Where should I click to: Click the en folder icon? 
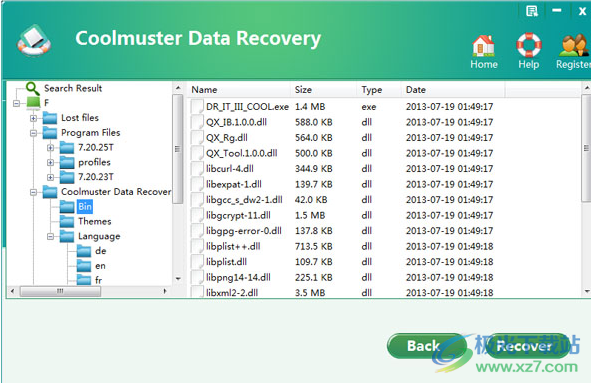coord(84,266)
